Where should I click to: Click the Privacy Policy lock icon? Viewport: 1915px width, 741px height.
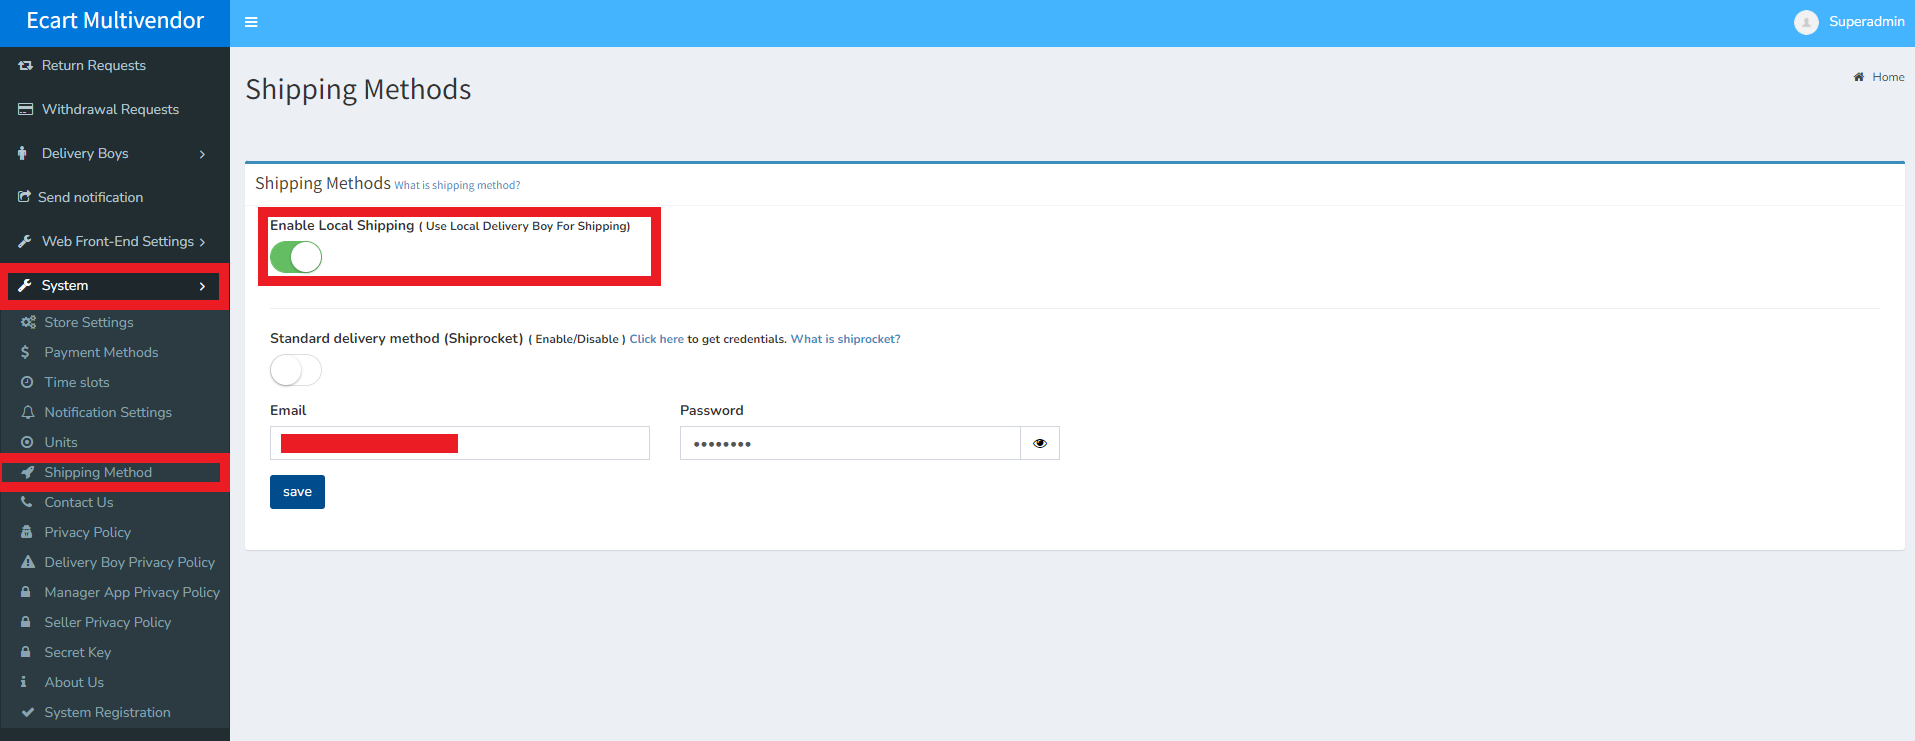click(27, 532)
